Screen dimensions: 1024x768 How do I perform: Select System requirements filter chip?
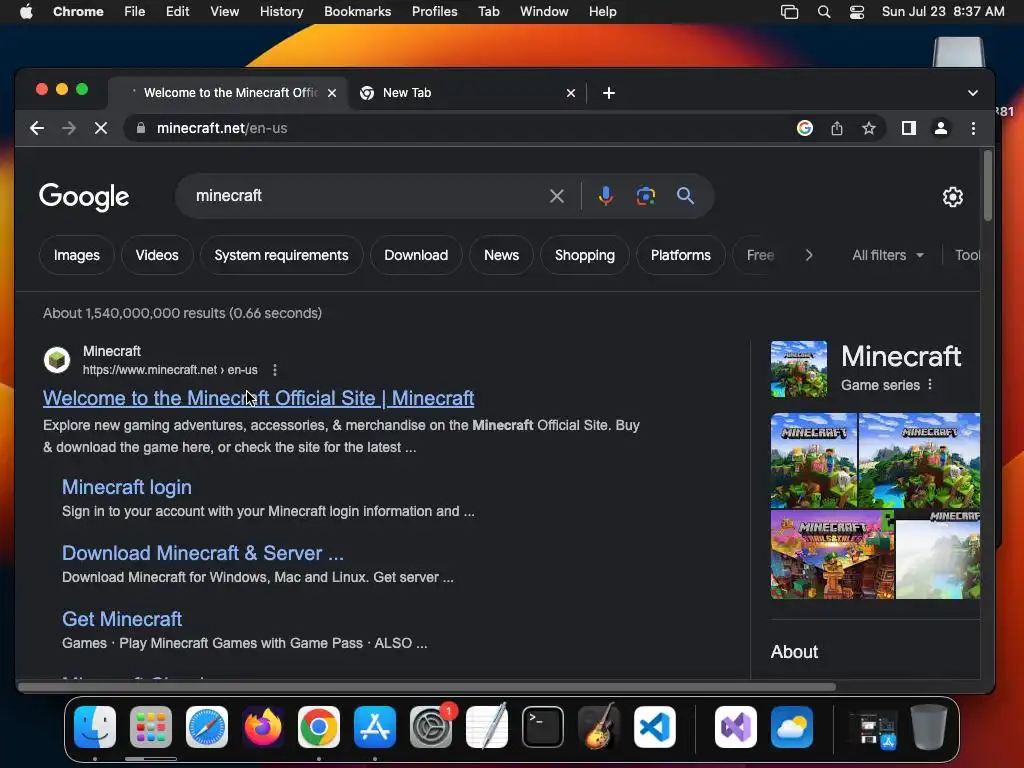(281, 255)
